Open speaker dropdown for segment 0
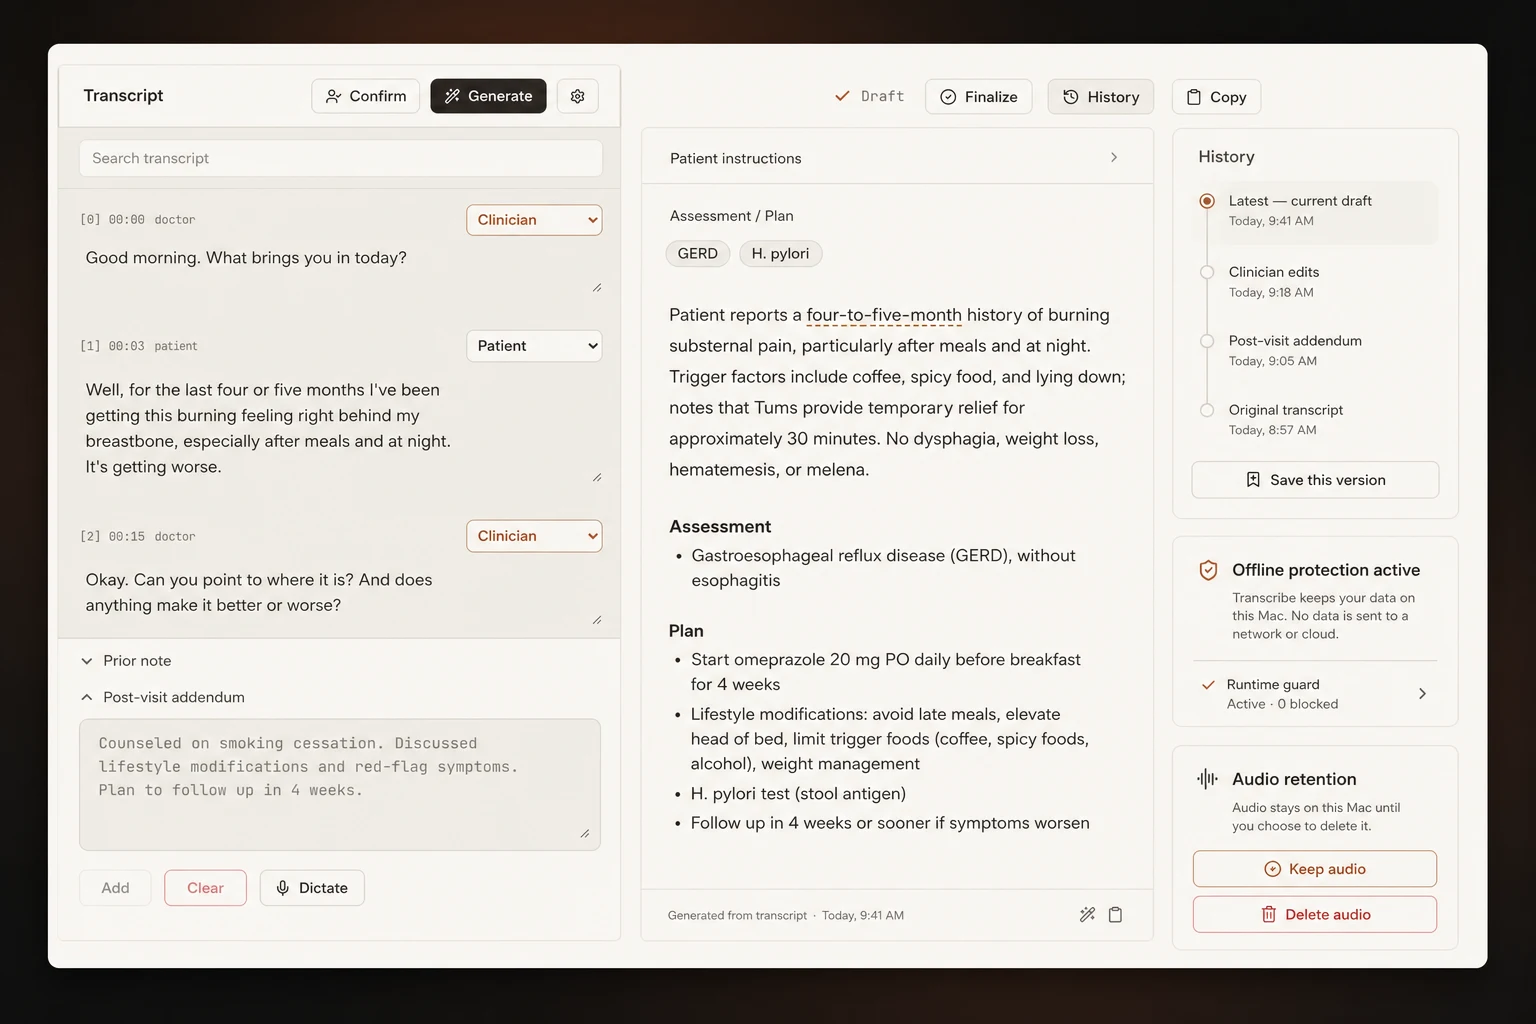Image resolution: width=1536 pixels, height=1024 pixels. tap(534, 220)
